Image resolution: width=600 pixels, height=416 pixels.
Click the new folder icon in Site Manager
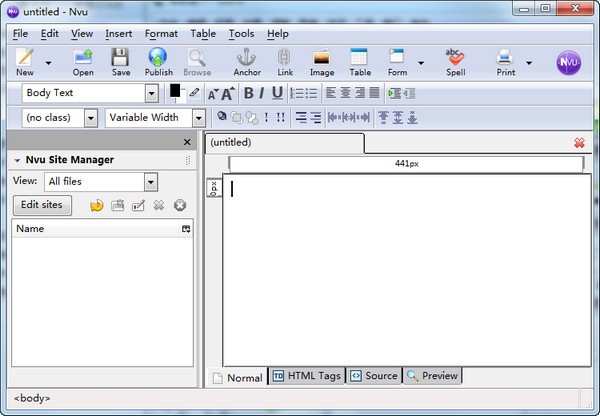coord(117,206)
